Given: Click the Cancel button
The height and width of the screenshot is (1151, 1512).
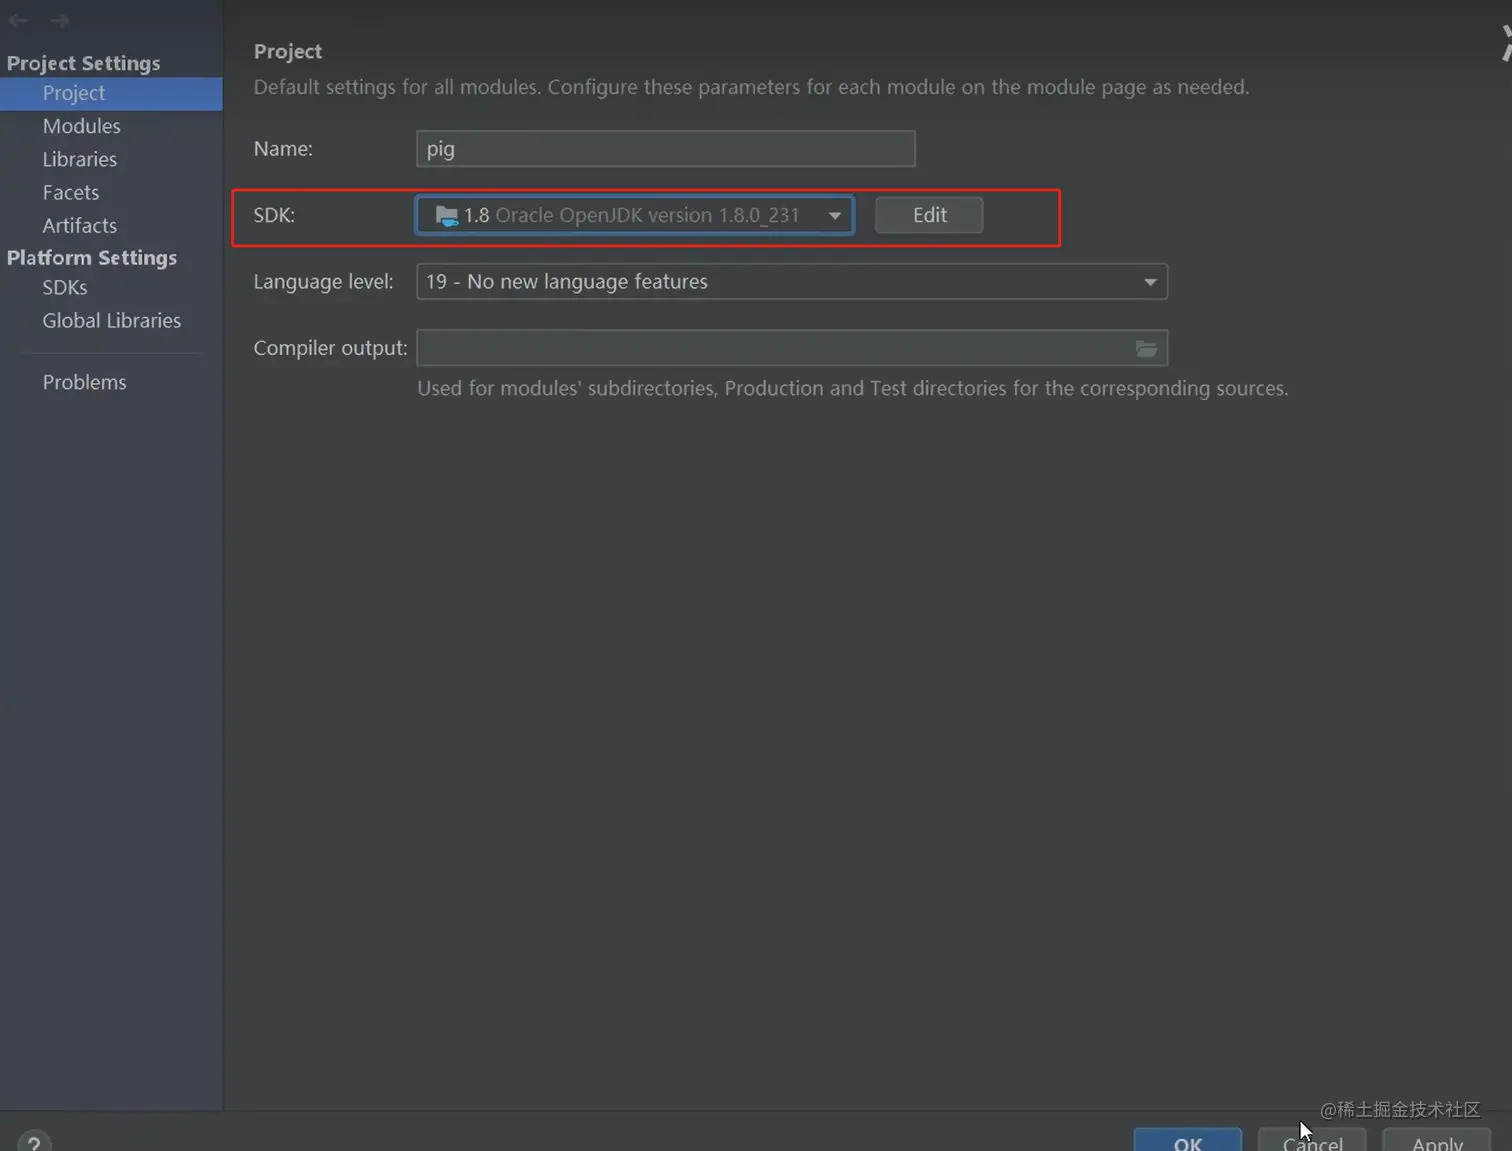Looking at the screenshot, I should tap(1312, 1141).
